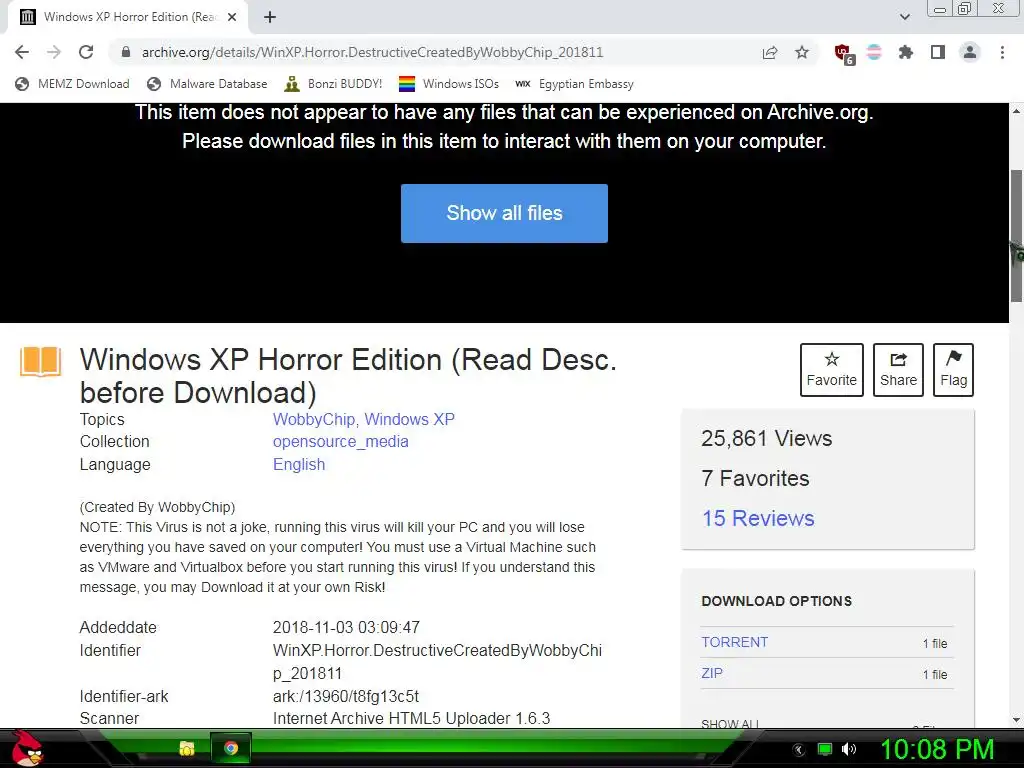
Task: Open the Chrome profile avatar
Action: pos(970,52)
